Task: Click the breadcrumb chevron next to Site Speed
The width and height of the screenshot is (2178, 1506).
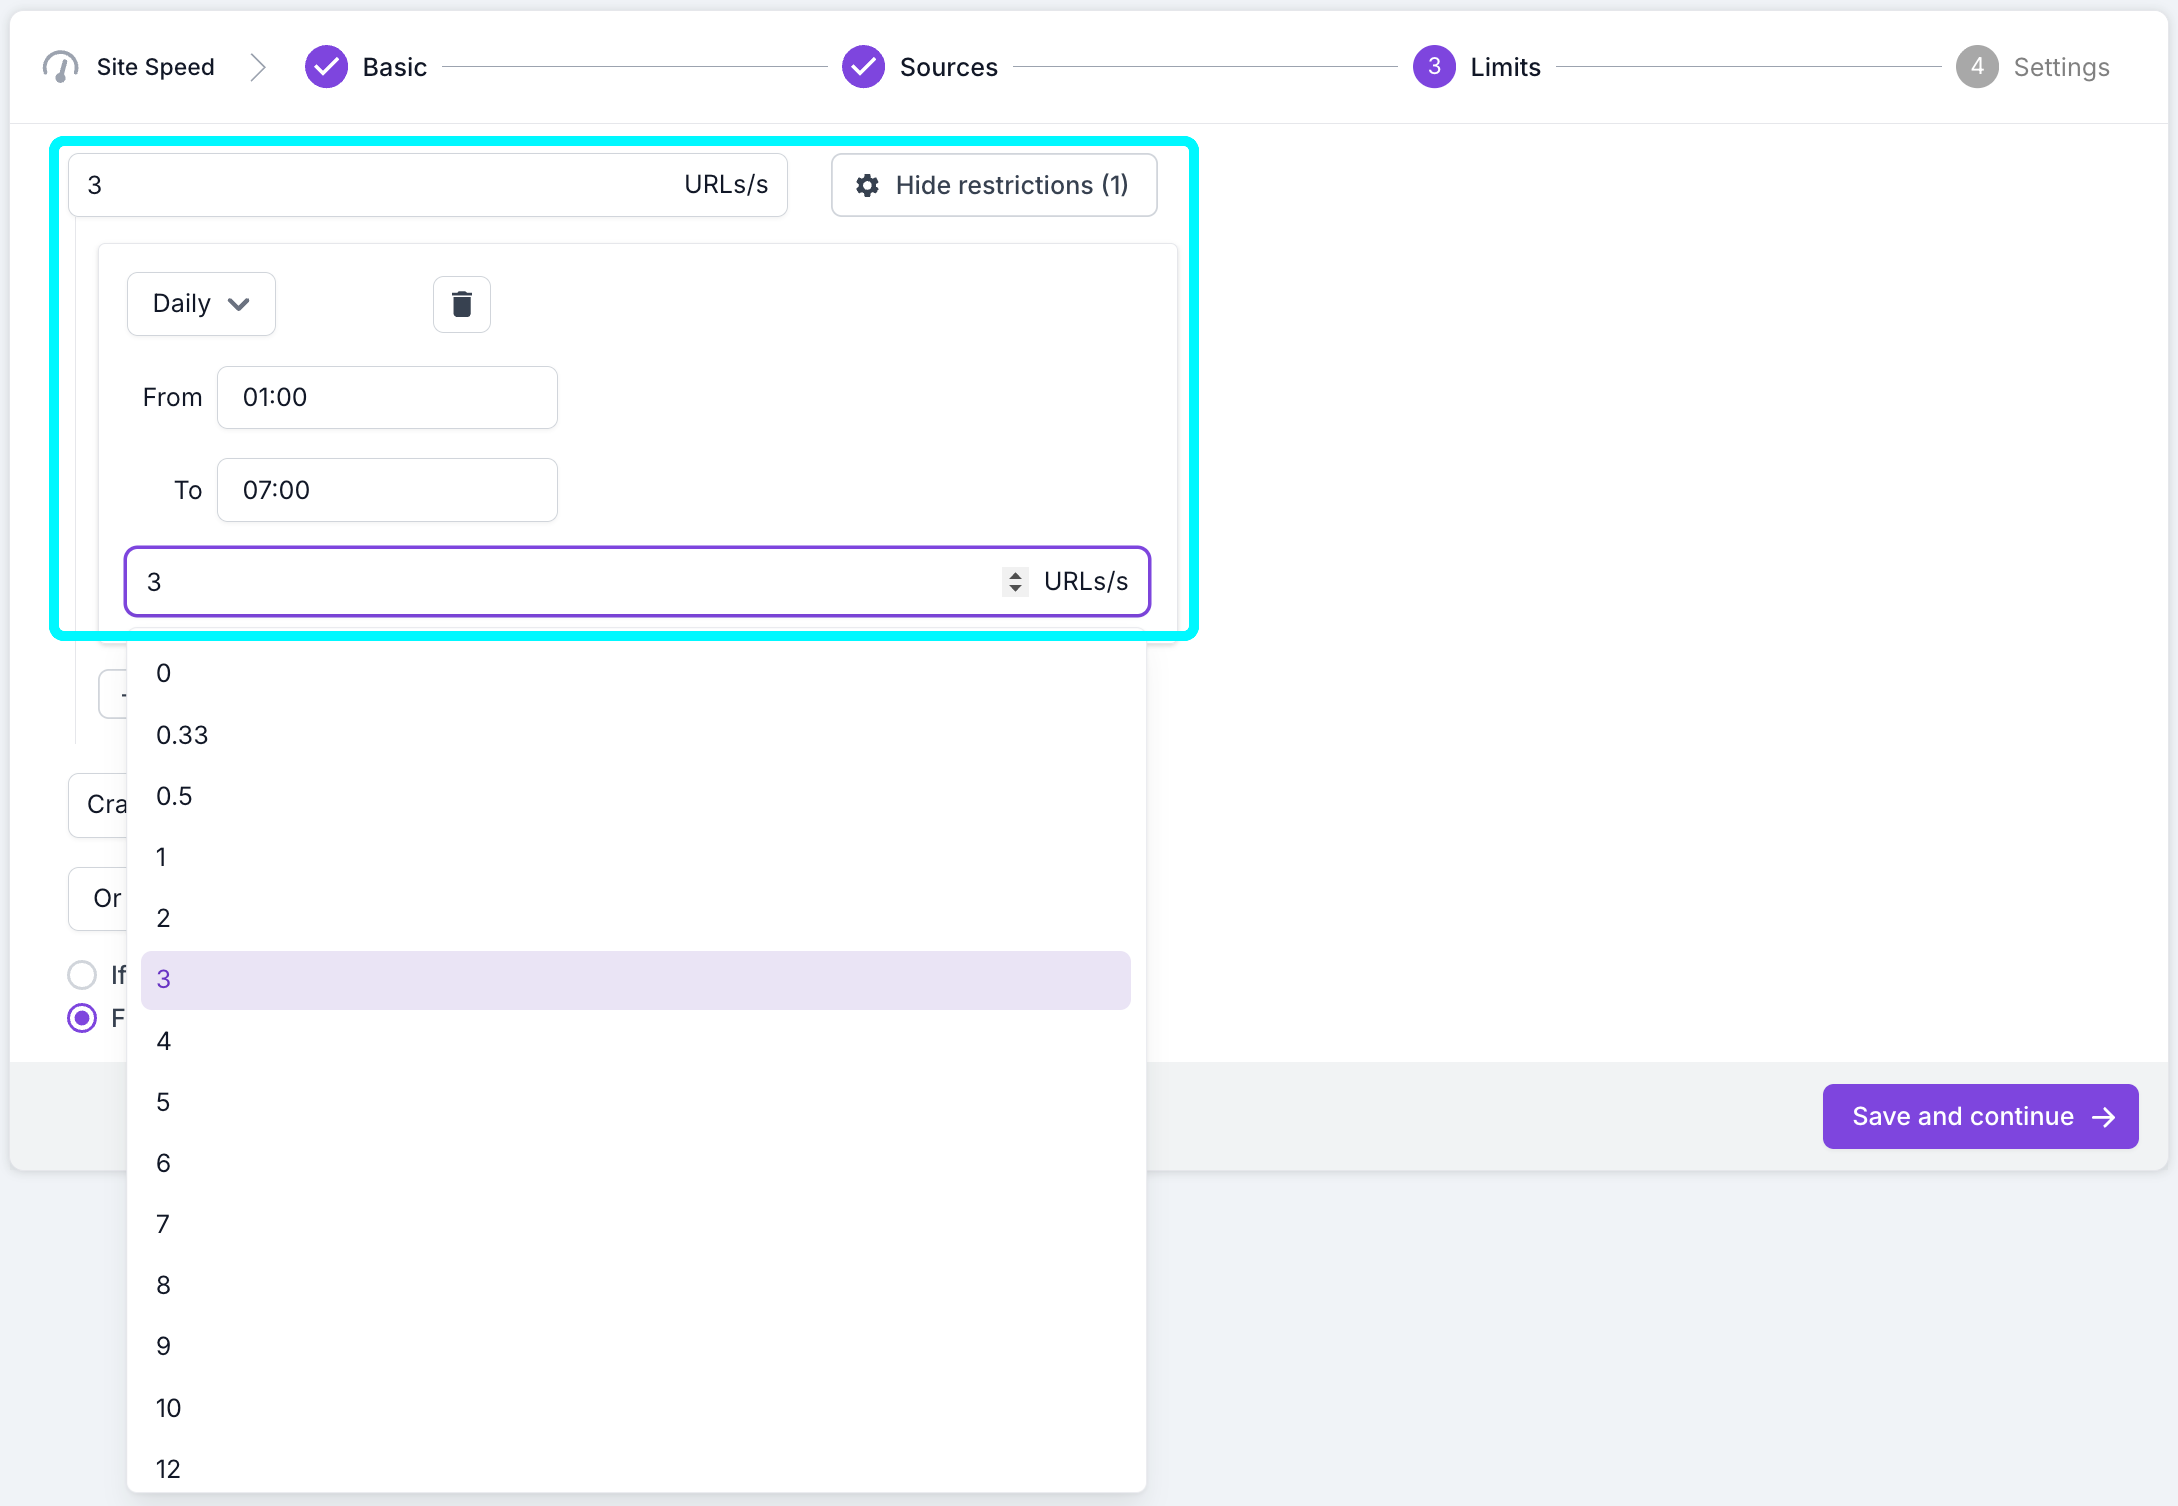Action: (258, 66)
